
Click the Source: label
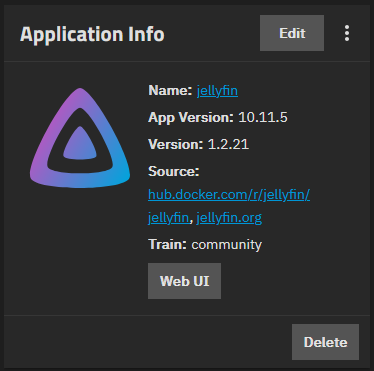174,171
